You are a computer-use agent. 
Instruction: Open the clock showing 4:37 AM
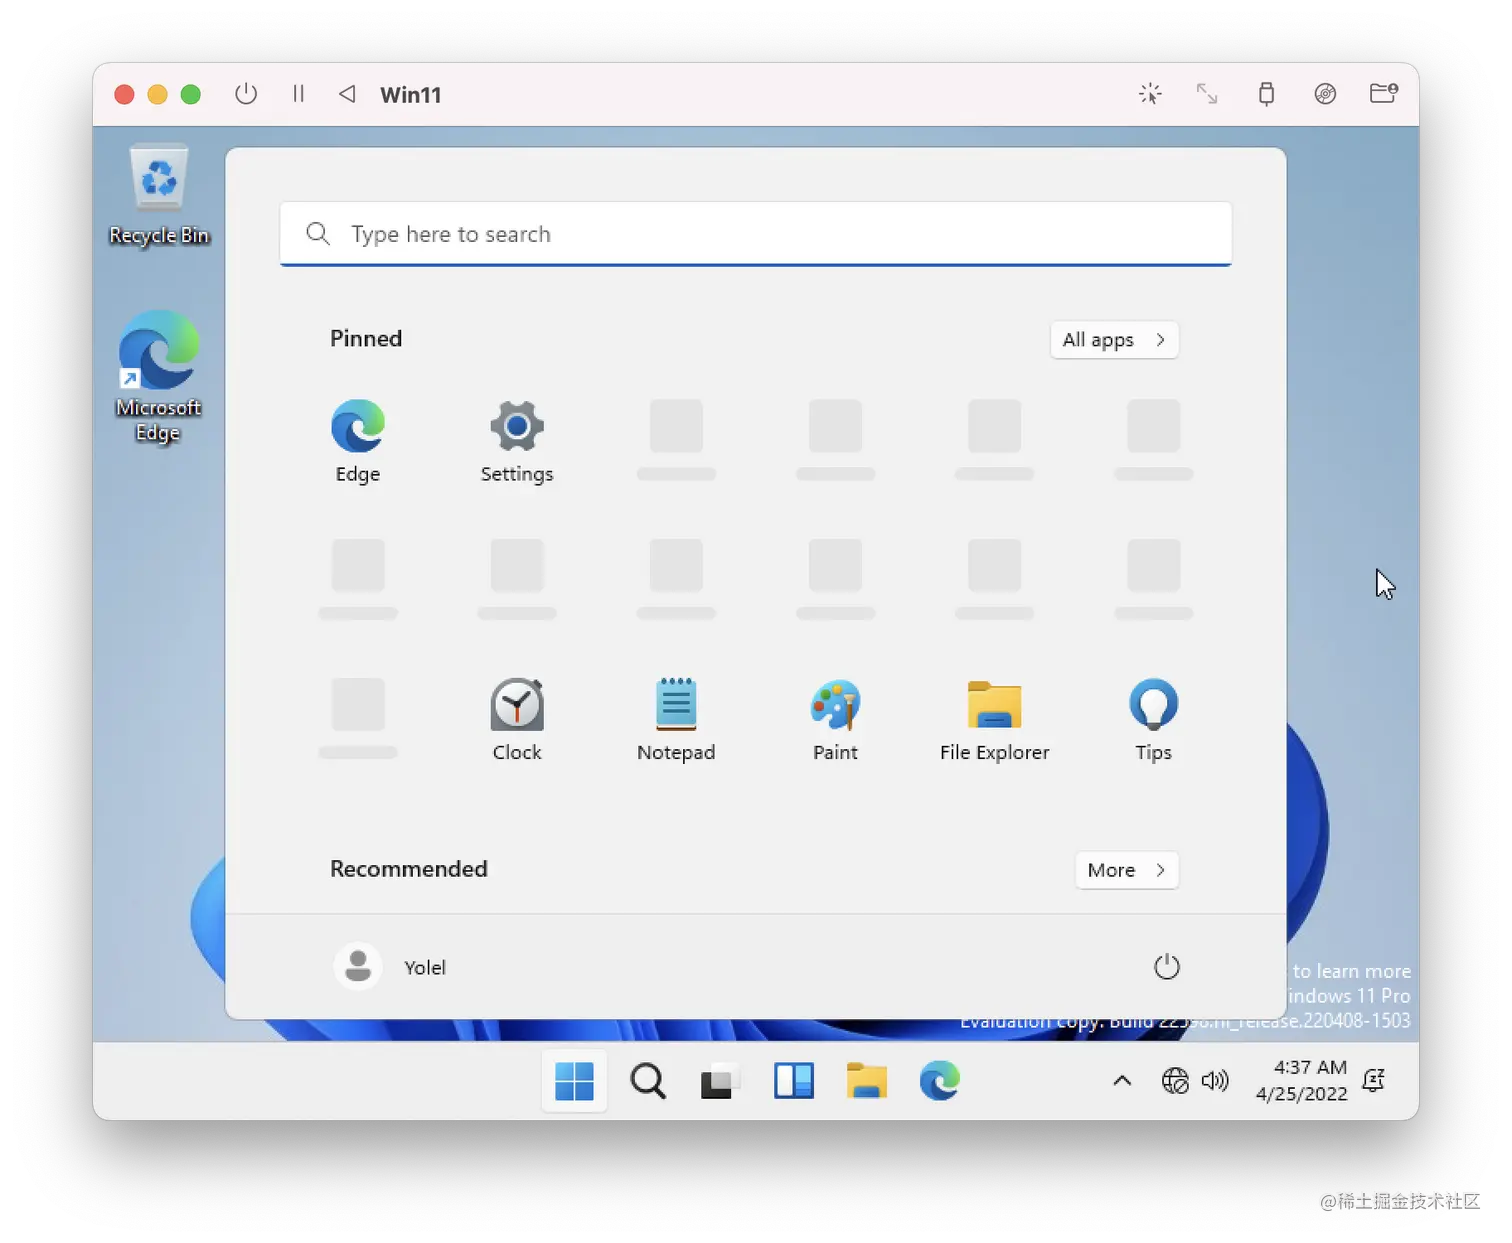point(1302,1081)
